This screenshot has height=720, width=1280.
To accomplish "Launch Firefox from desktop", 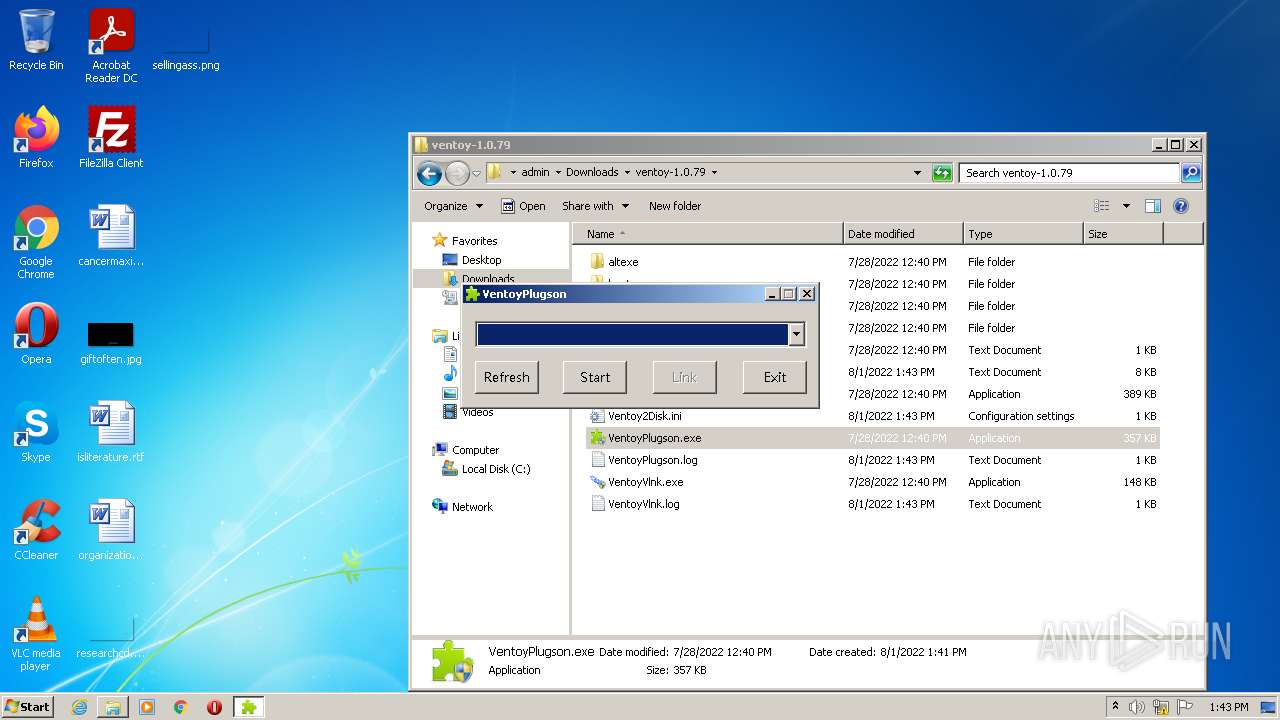I will (36, 138).
